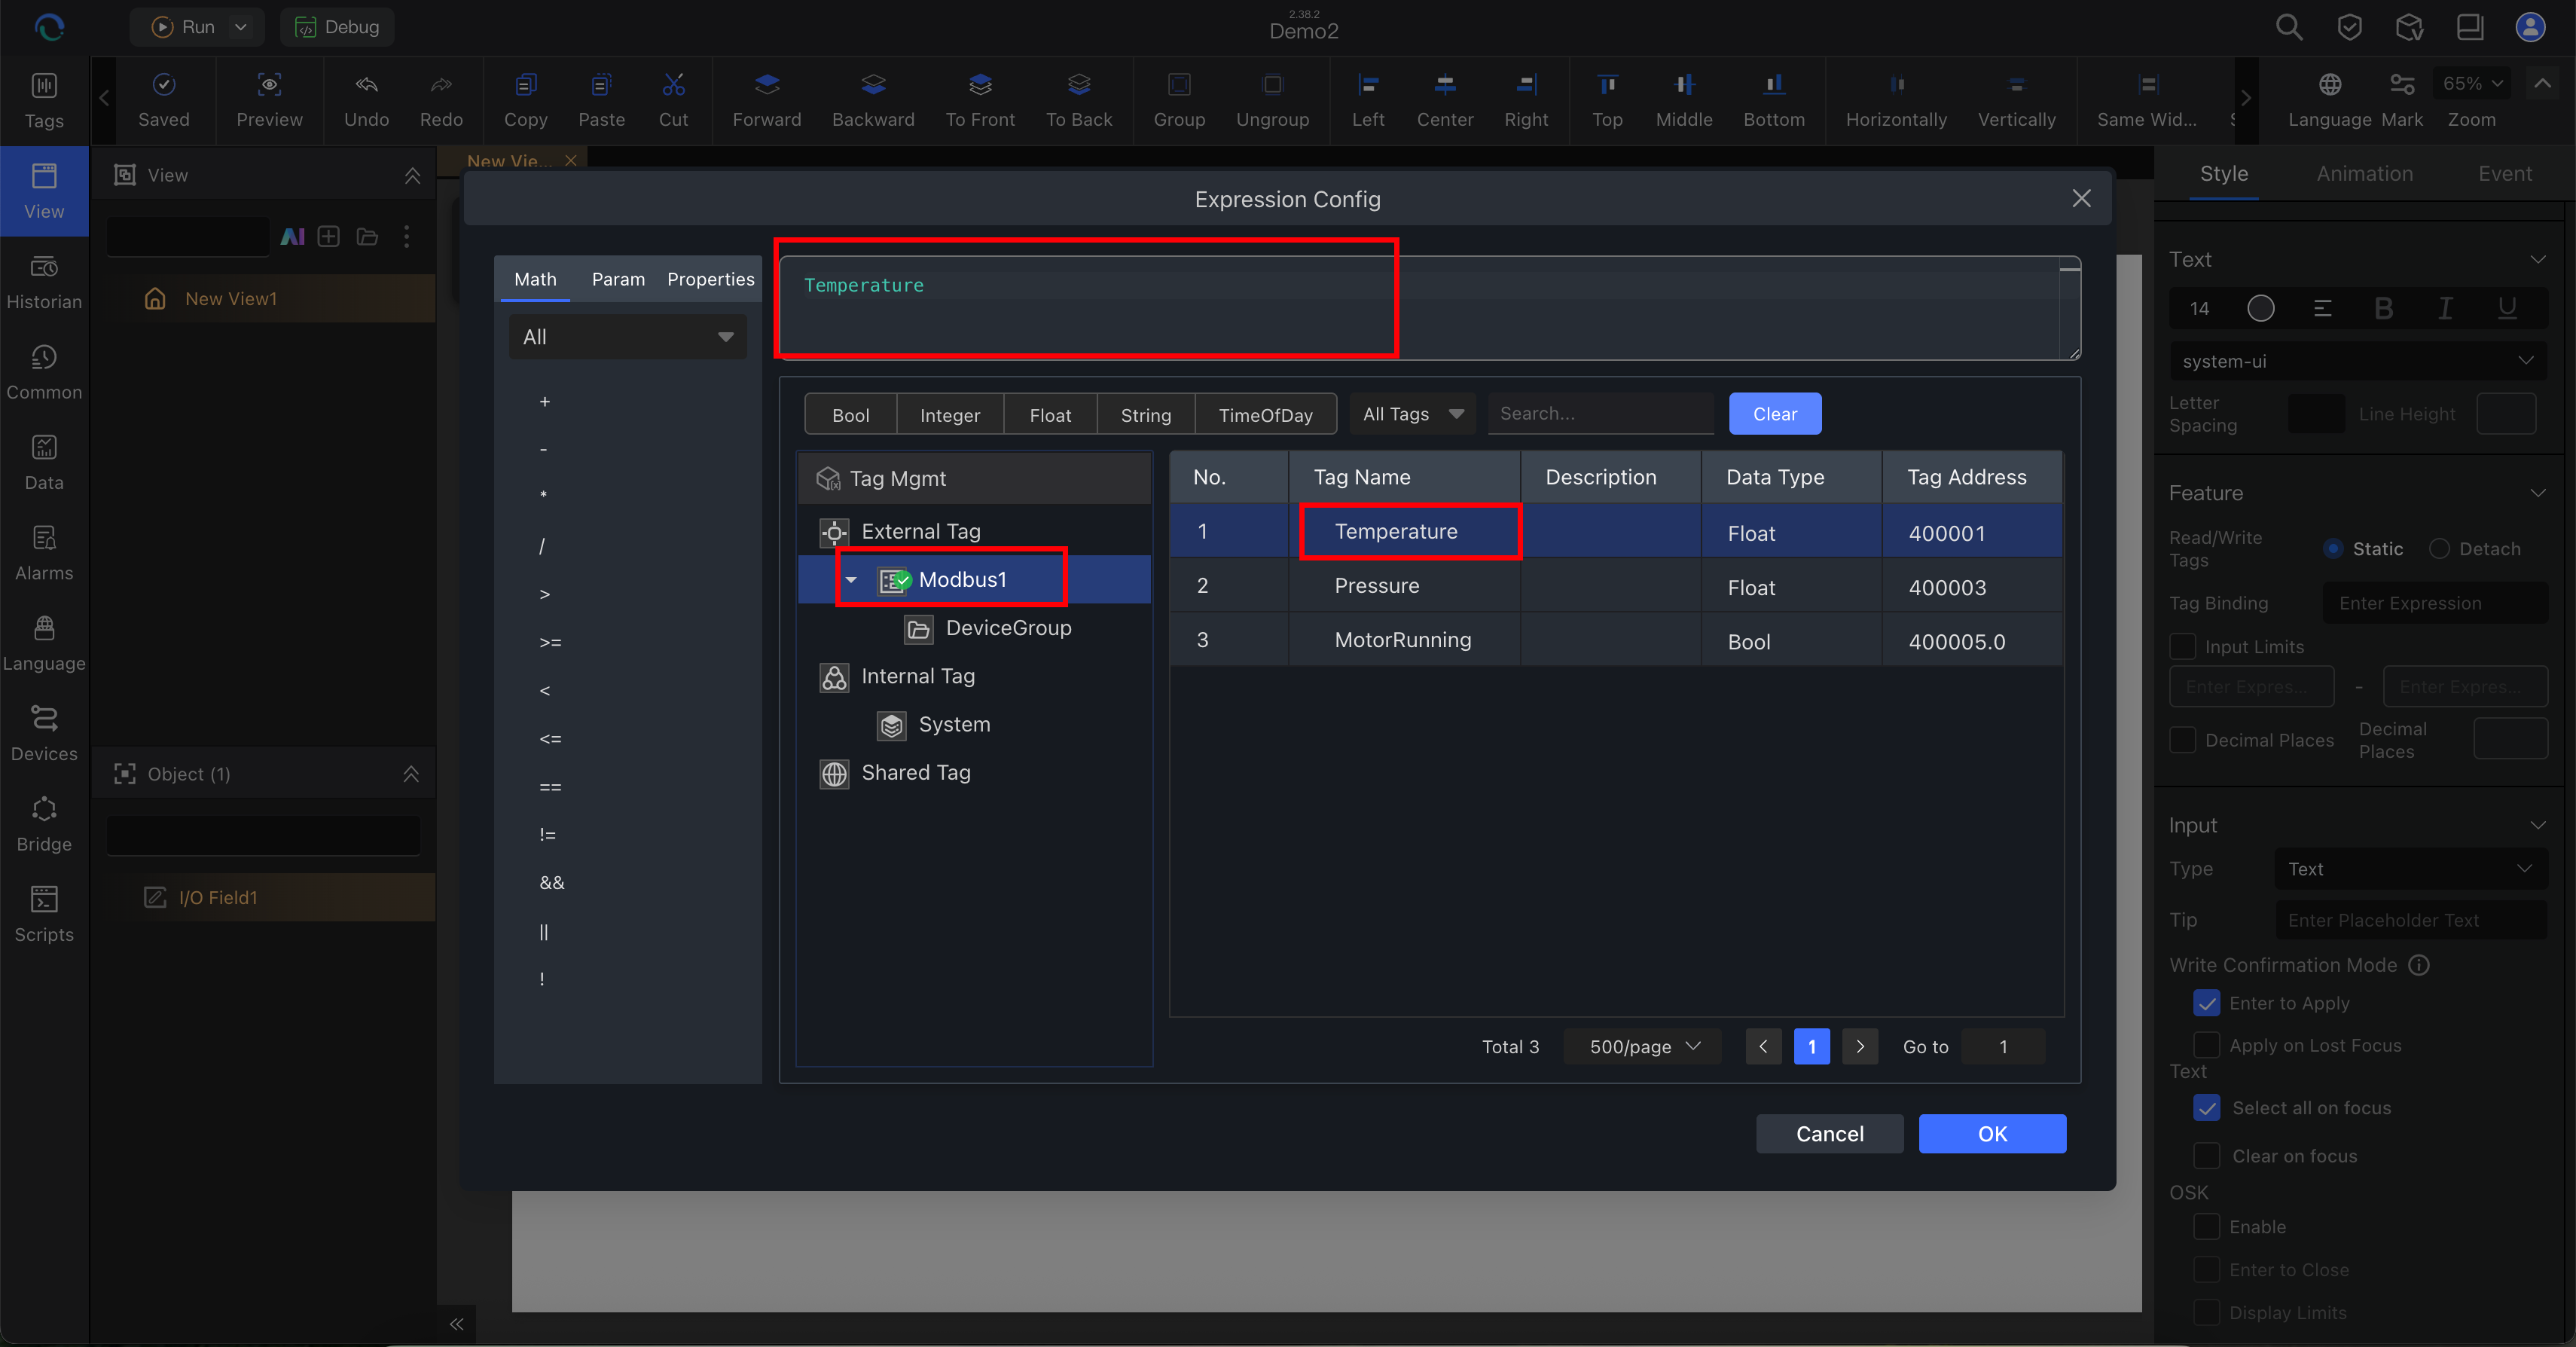Click the Tag Binding expression field
This screenshot has width=2576, height=1347.
pyautogui.click(x=2434, y=603)
